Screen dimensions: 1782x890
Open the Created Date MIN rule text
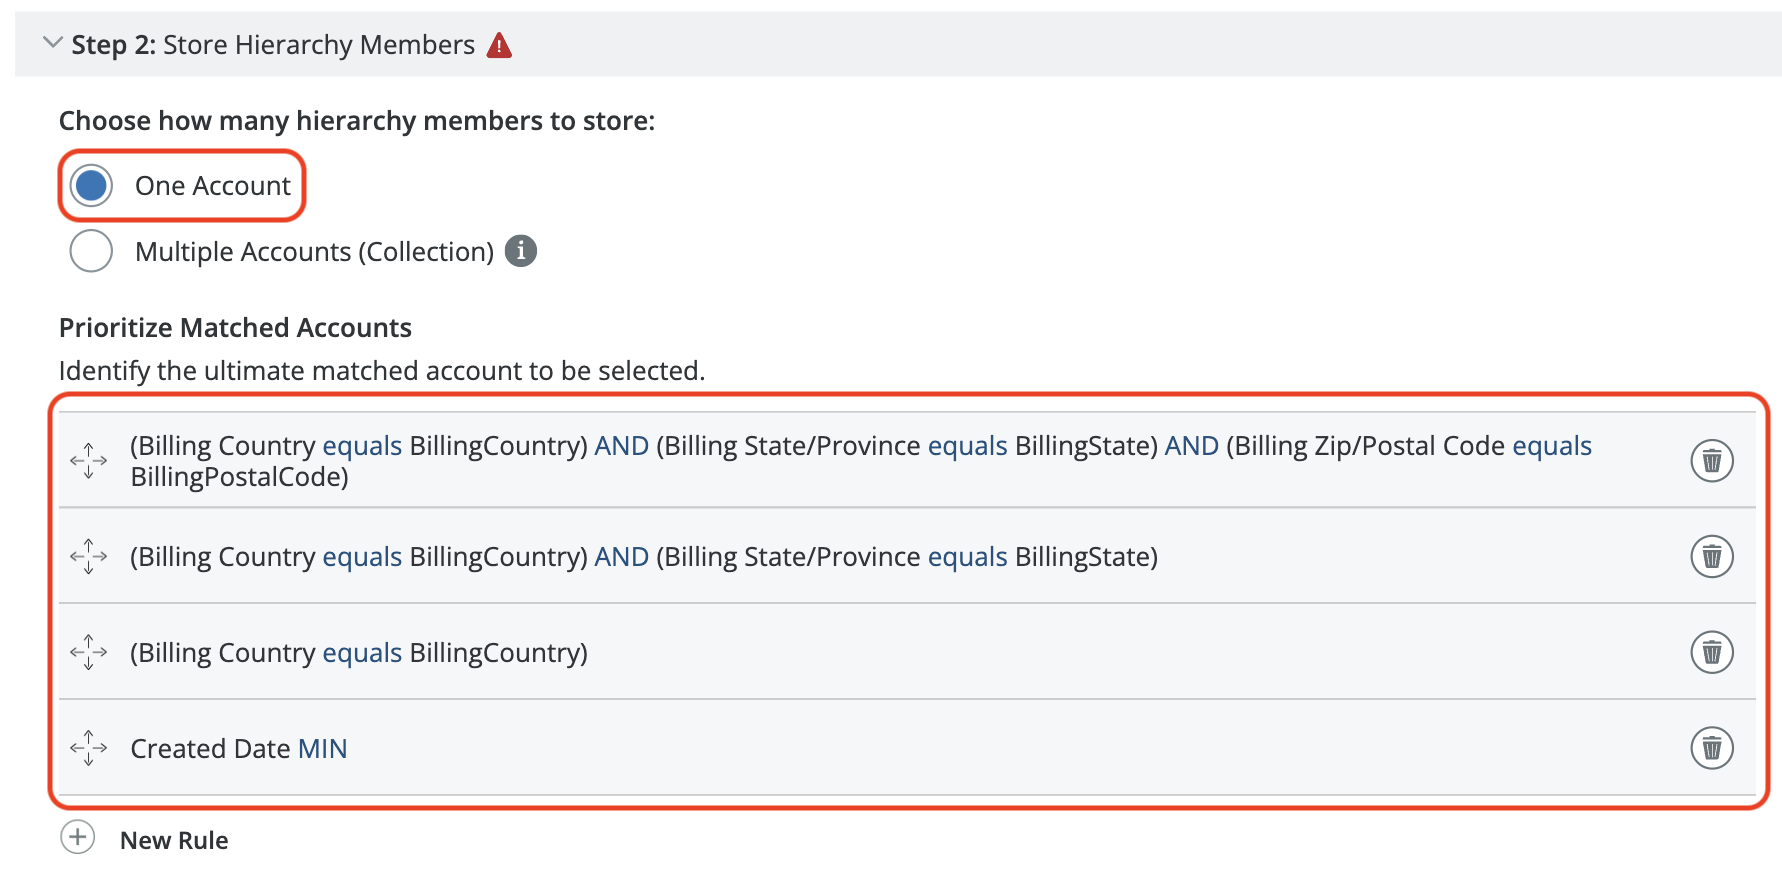[239, 749]
